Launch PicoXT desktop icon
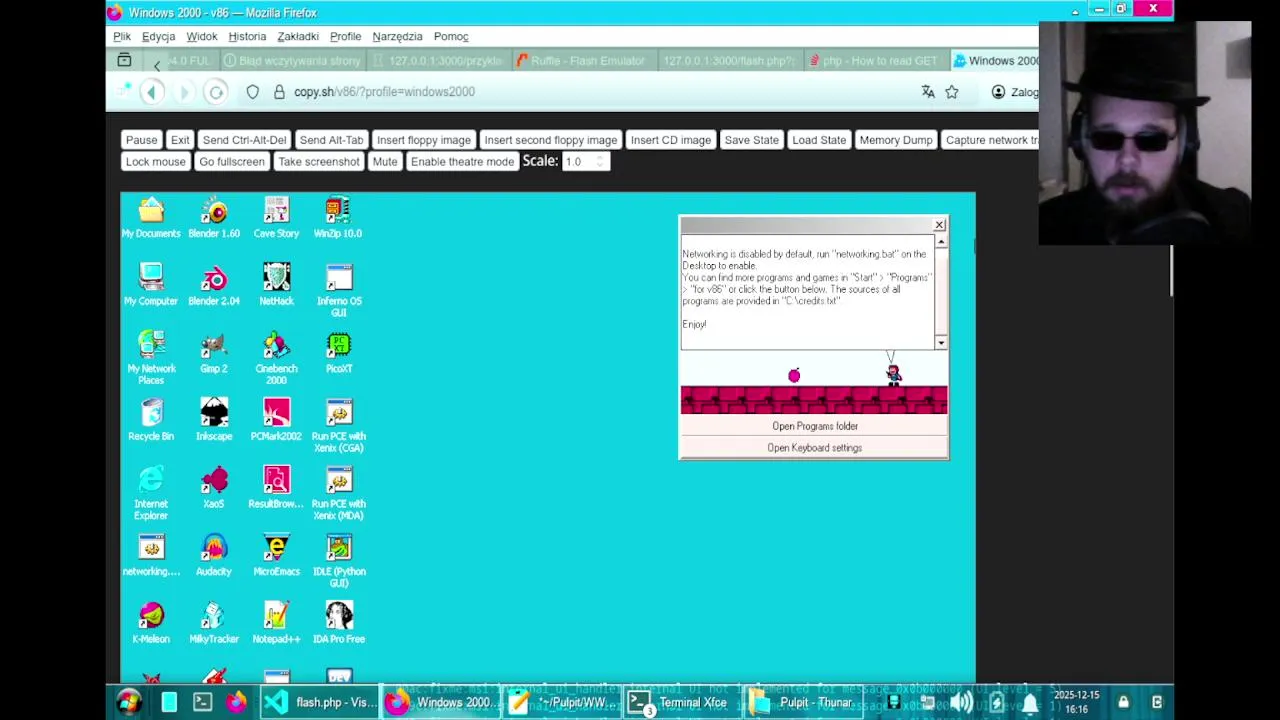This screenshot has width=1280, height=720. pos(339,352)
